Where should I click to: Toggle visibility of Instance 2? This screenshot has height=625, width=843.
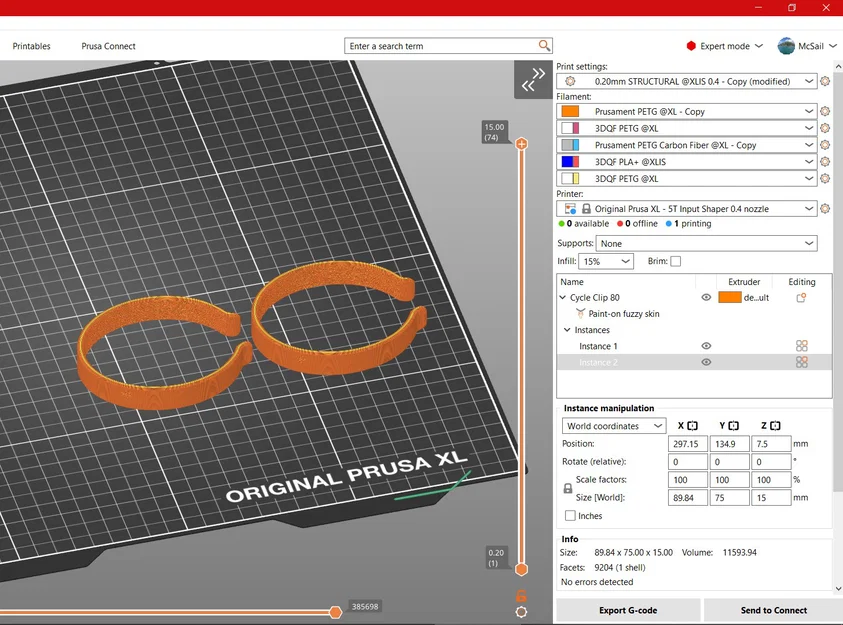[706, 362]
